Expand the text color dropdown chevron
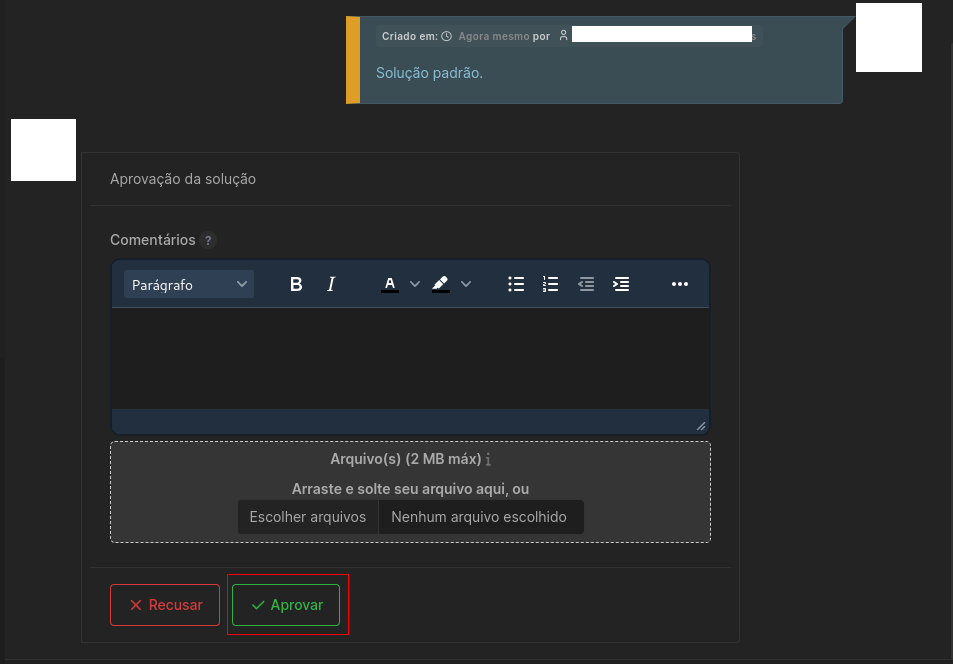Image resolution: width=953 pixels, height=664 pixels. 414,284
